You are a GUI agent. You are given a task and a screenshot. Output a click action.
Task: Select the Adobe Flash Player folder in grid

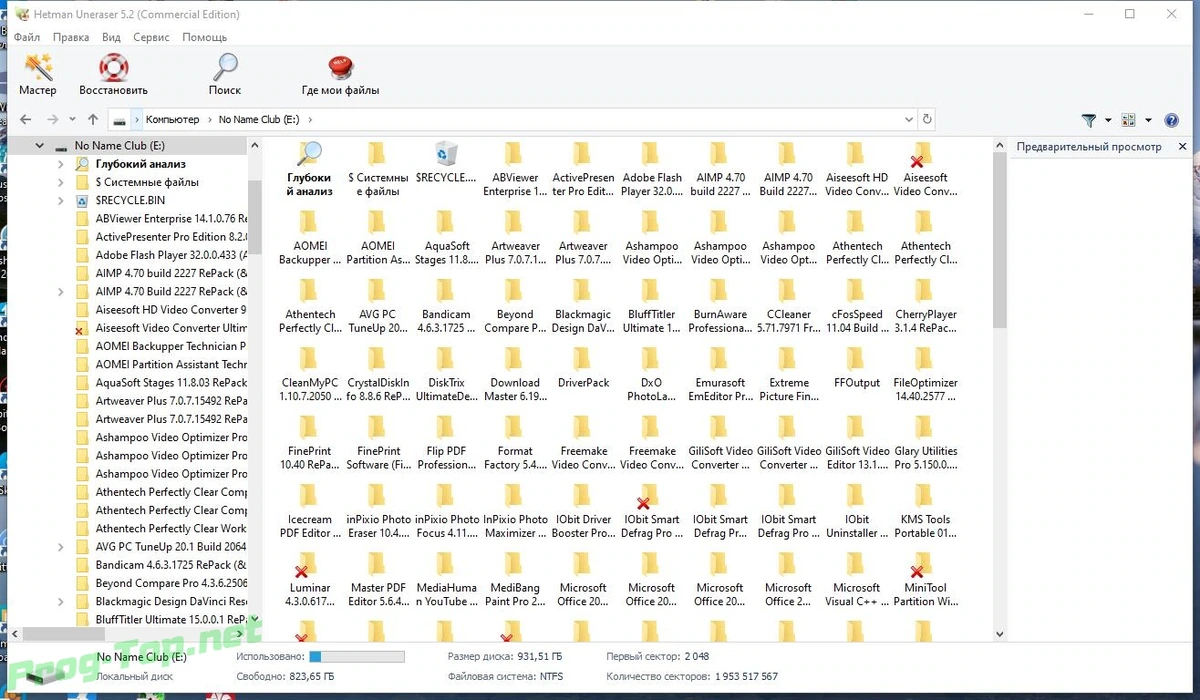651,169
